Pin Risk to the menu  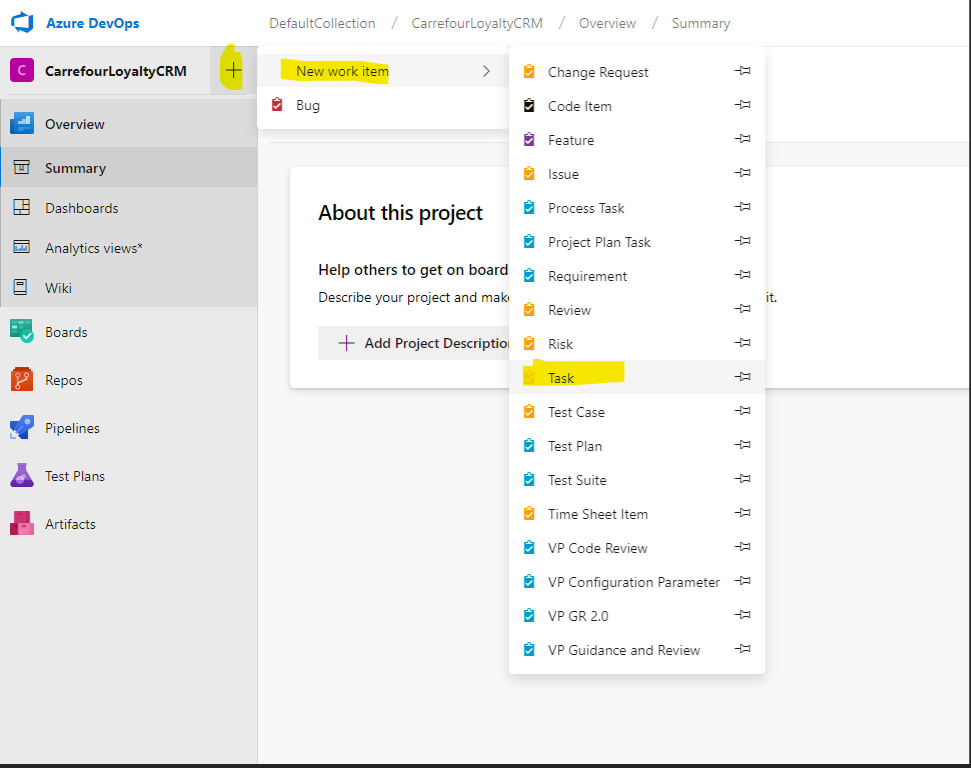(742, 343)
